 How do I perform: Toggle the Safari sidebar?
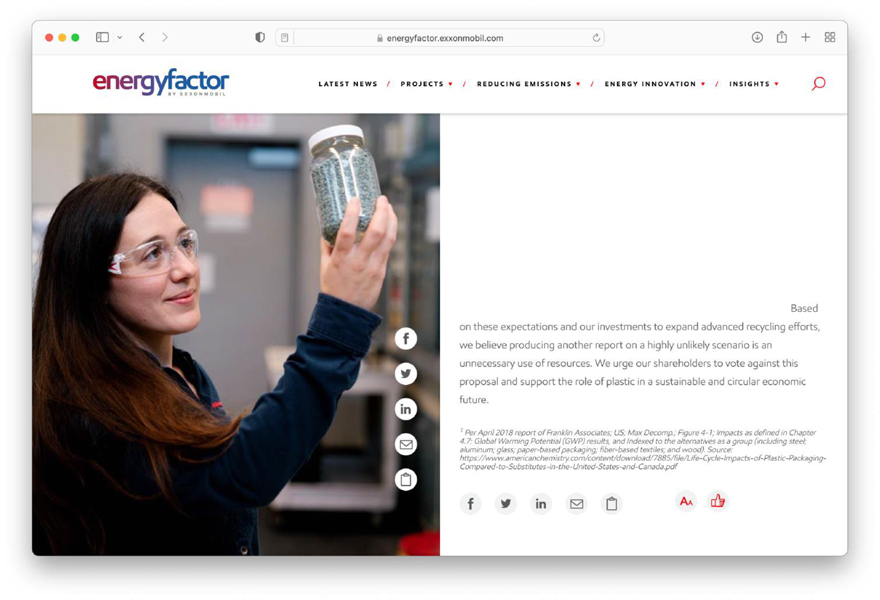coord(102,38)
